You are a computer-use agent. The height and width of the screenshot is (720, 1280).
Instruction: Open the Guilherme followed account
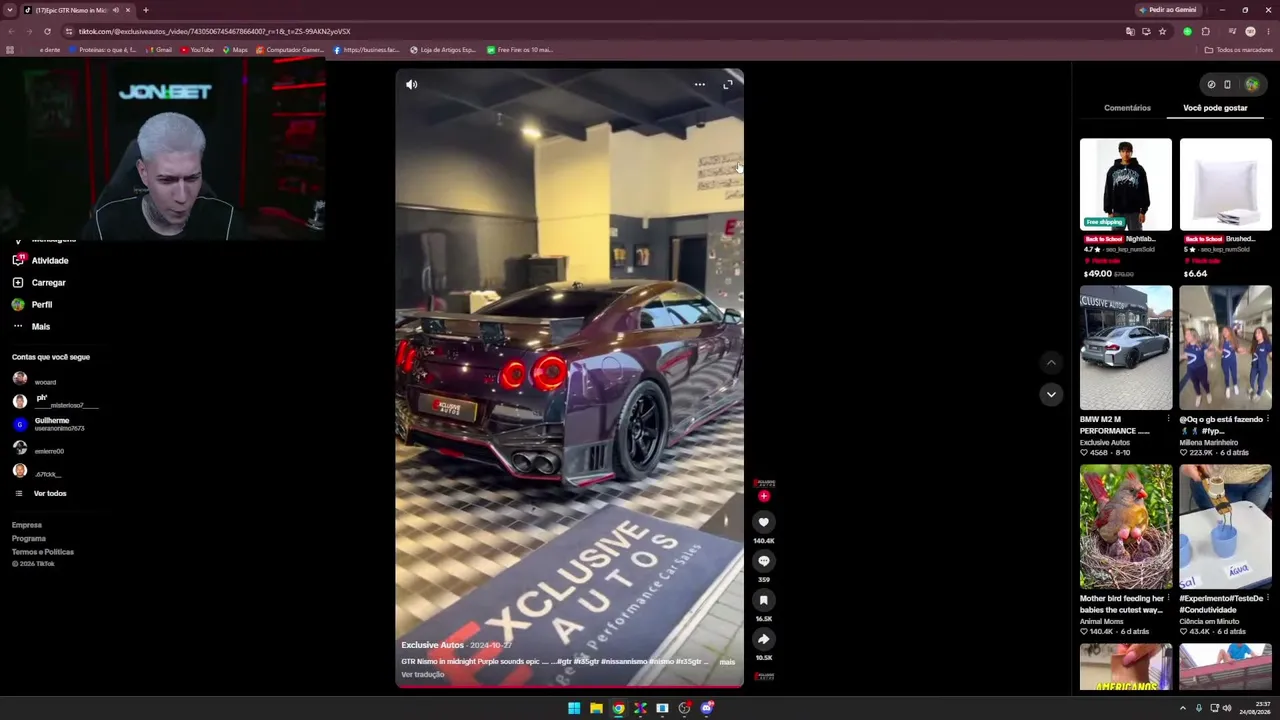point(49,424)
